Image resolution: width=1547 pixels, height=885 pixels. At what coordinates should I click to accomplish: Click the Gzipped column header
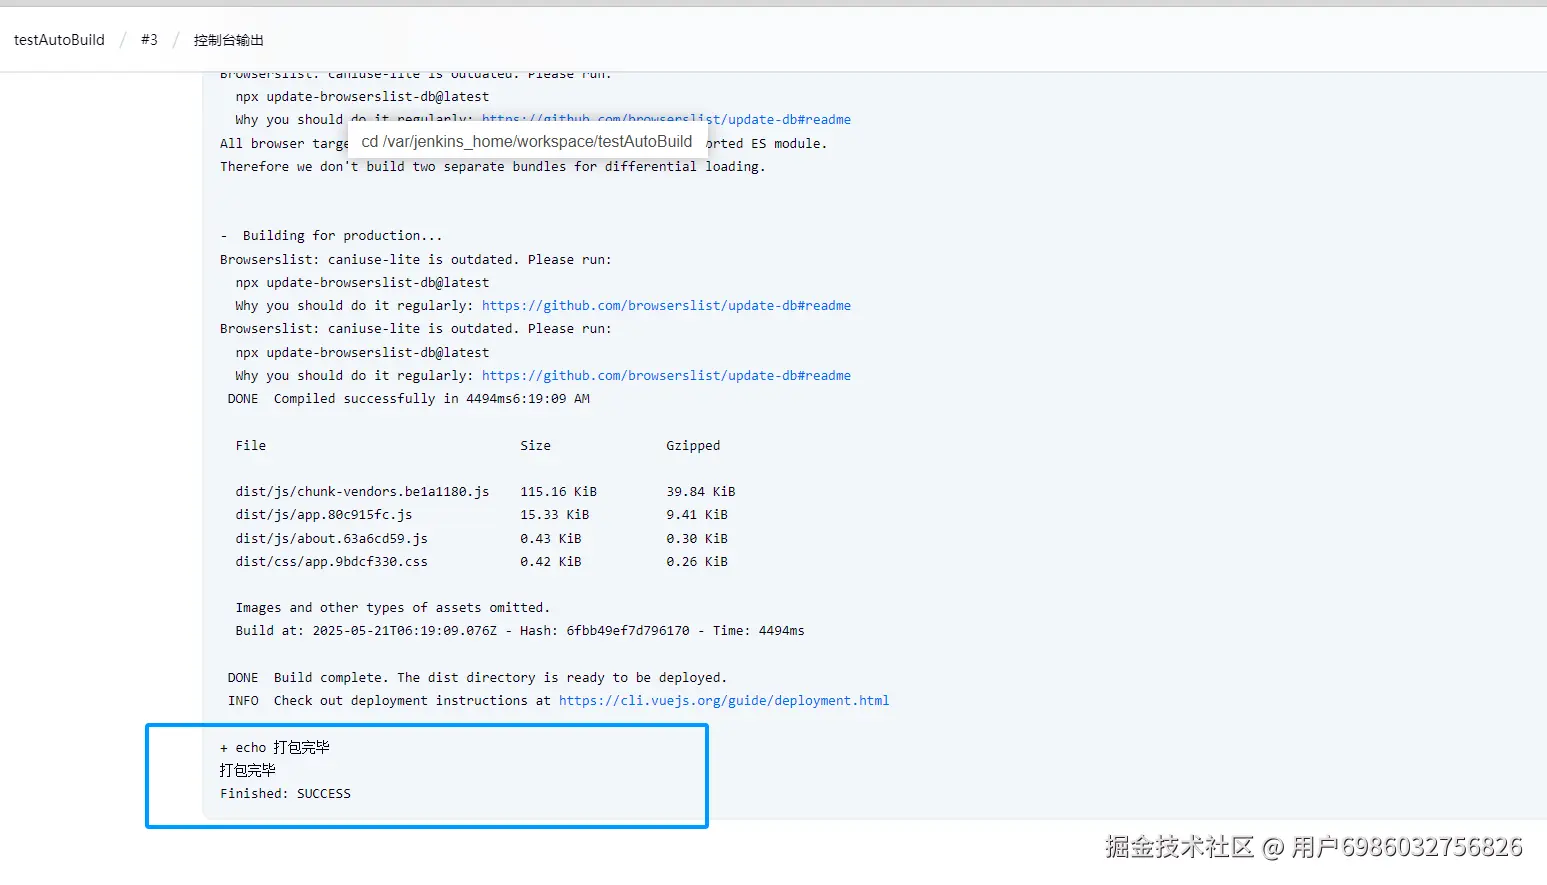pyautogui.click(x=692, y=446)
